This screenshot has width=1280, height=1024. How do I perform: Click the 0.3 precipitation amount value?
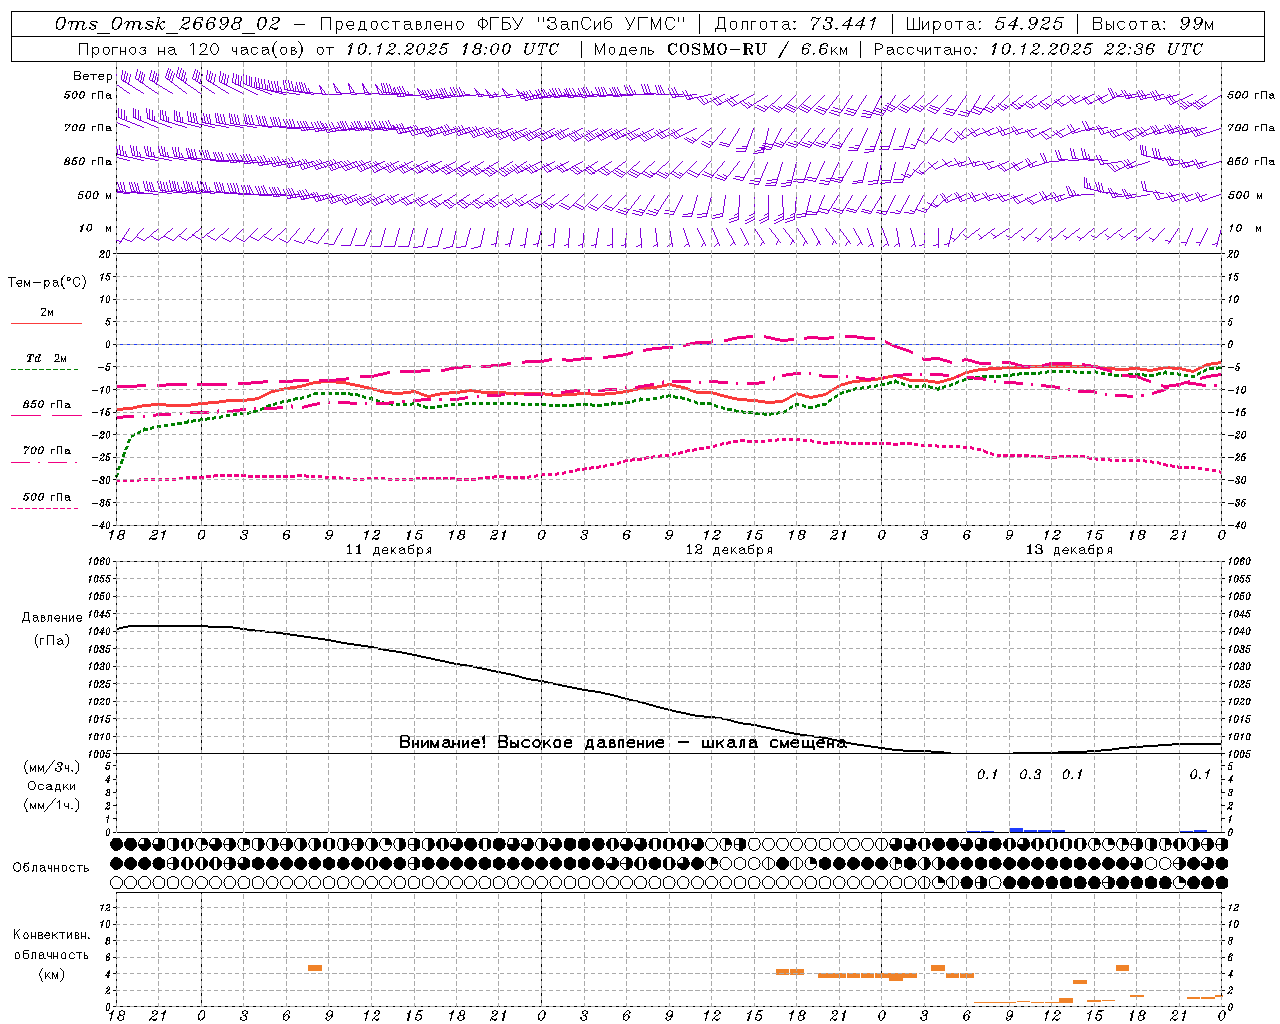[1030, 775]
